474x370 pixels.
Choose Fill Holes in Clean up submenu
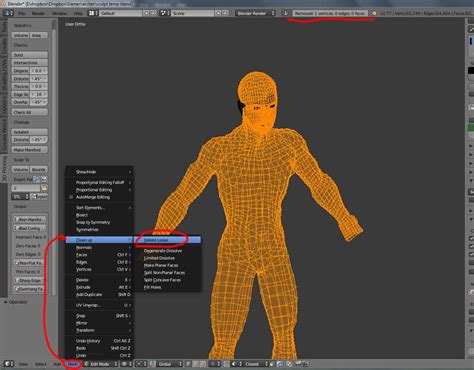[x=167, y=287]
